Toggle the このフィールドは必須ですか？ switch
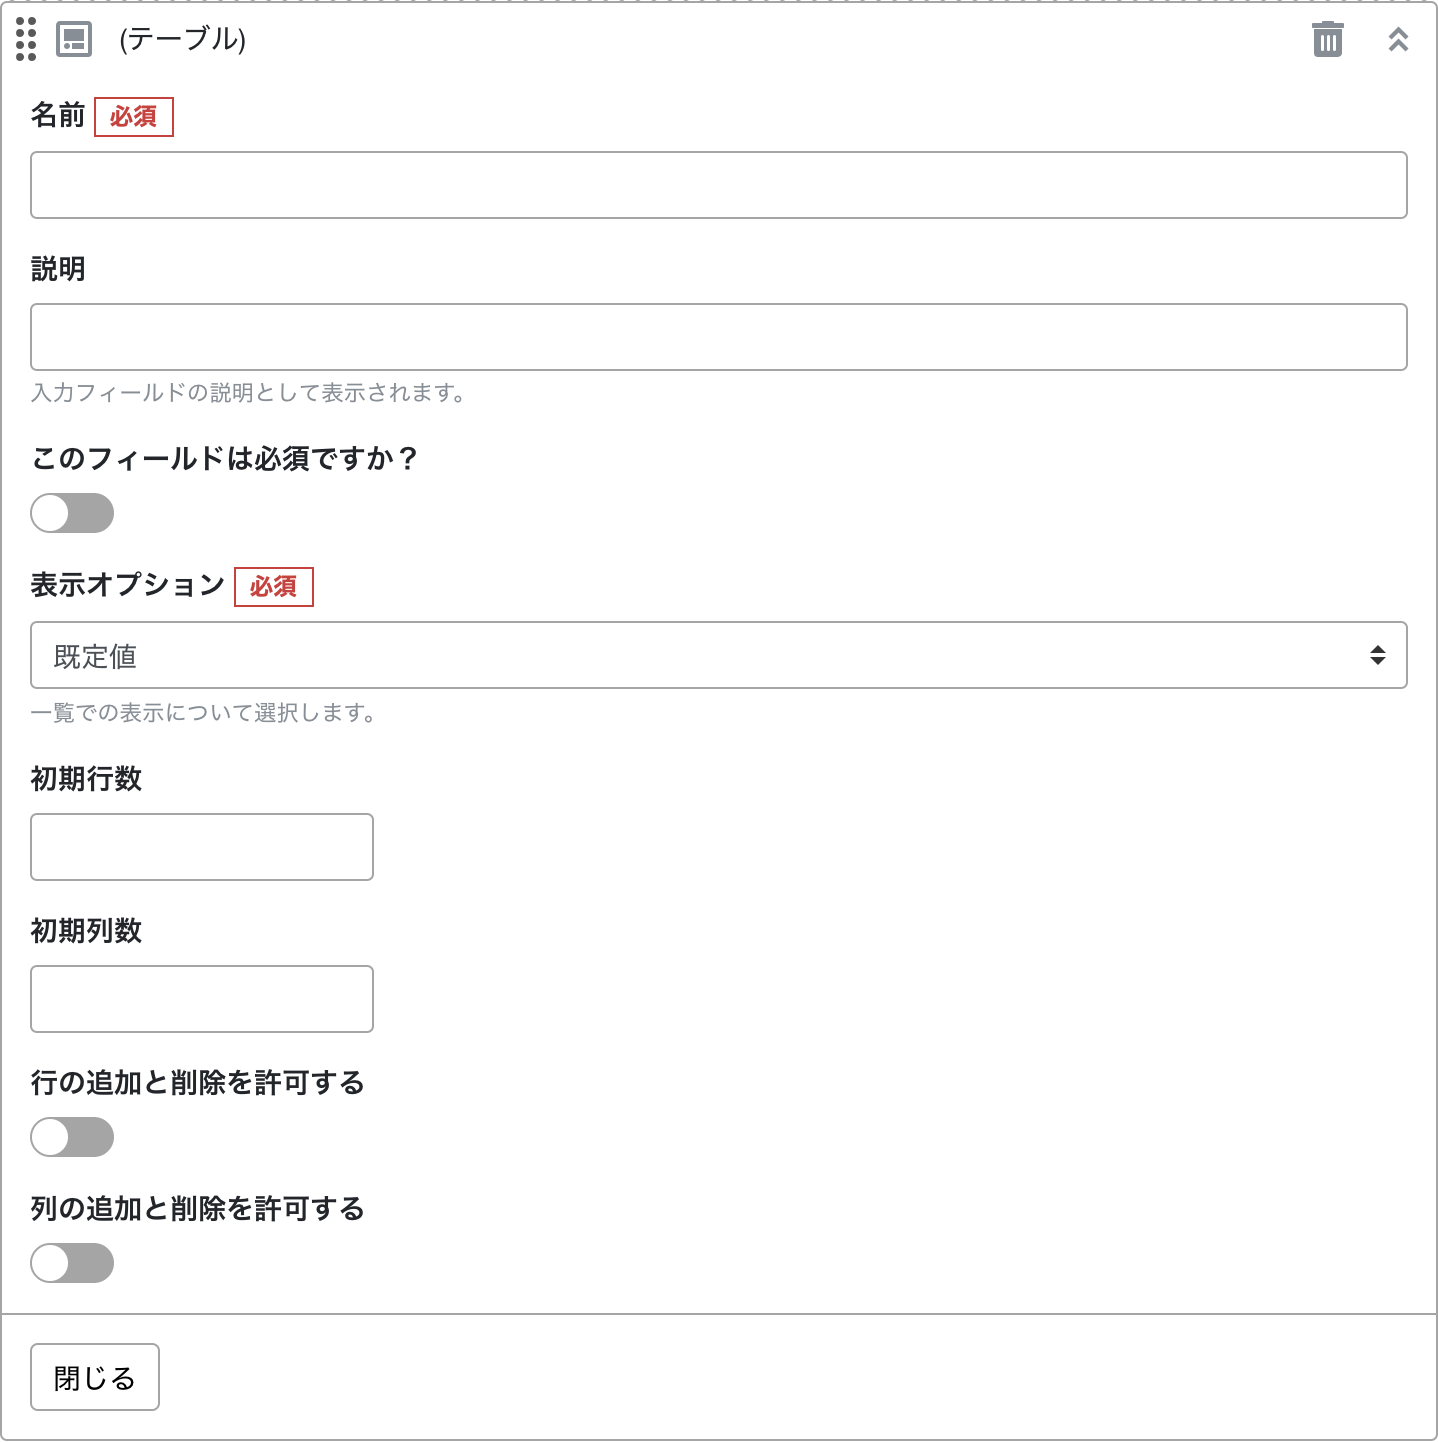This screenshot has height=1442, width=1438. pos(72,513)
